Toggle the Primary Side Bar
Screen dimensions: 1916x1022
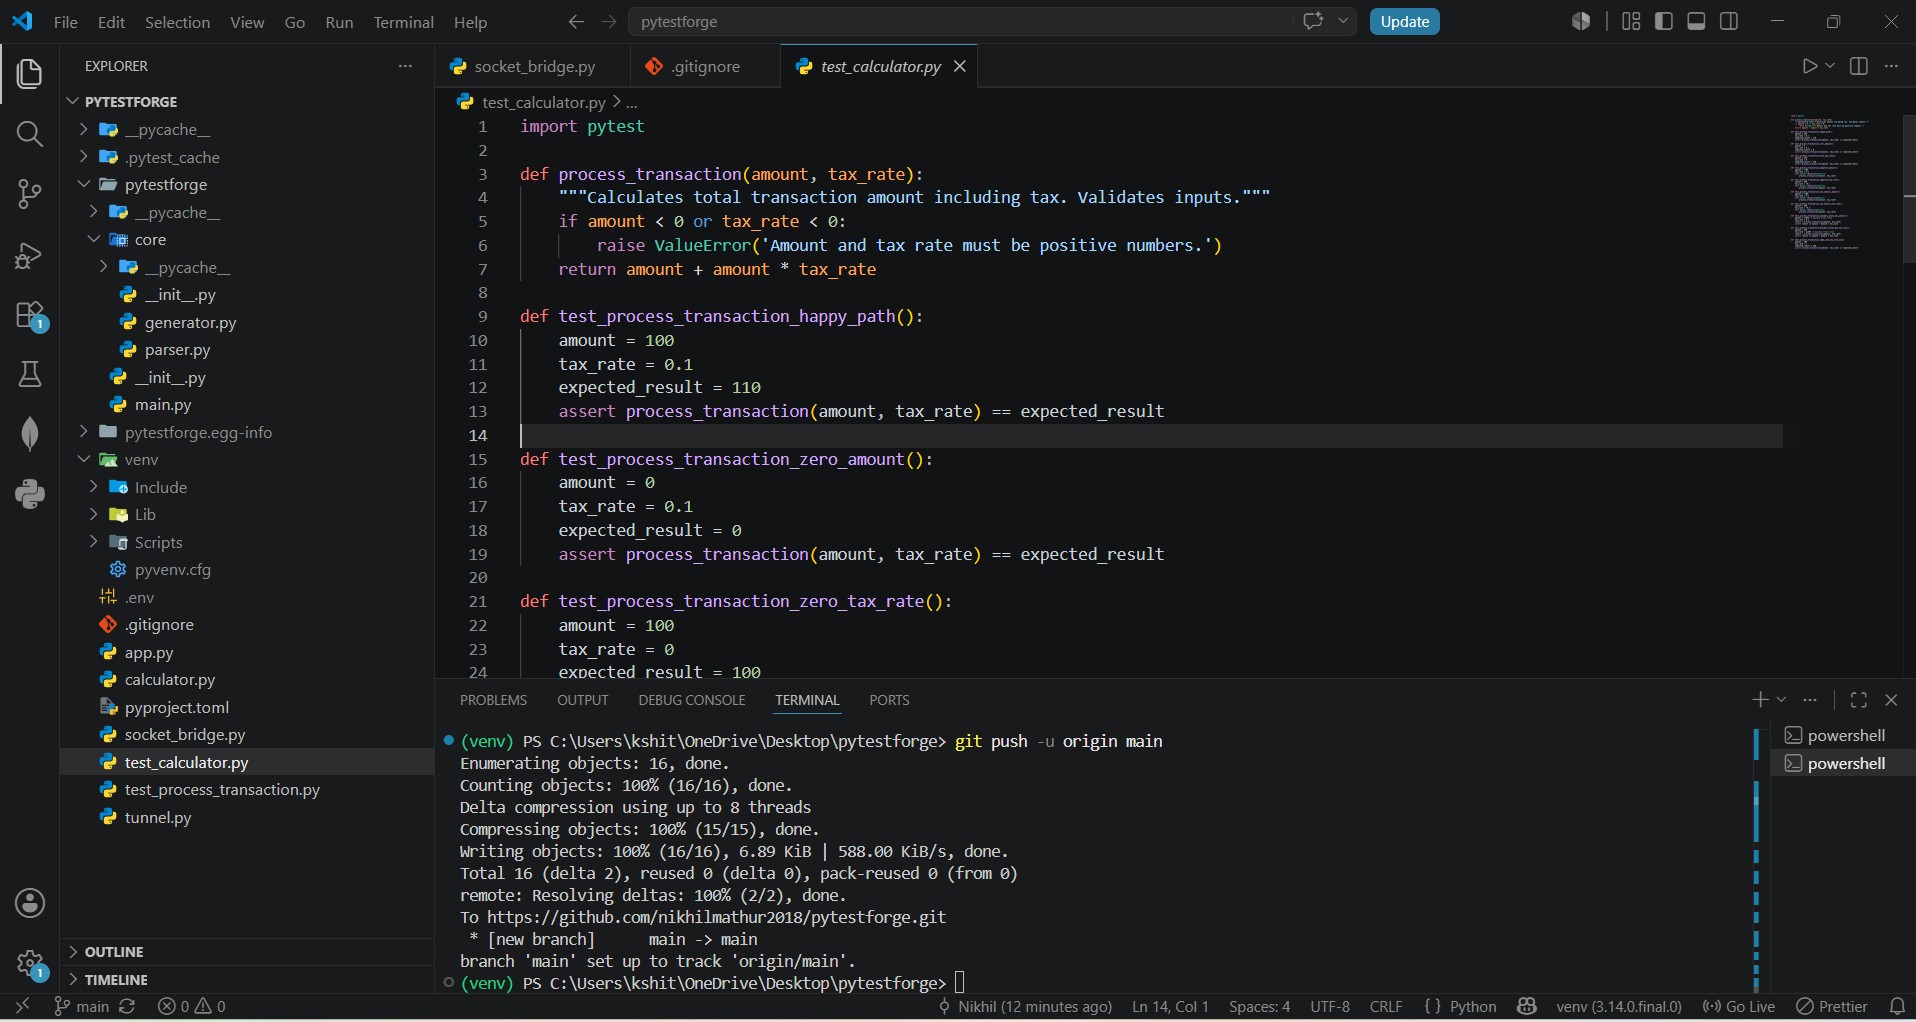1664,21
